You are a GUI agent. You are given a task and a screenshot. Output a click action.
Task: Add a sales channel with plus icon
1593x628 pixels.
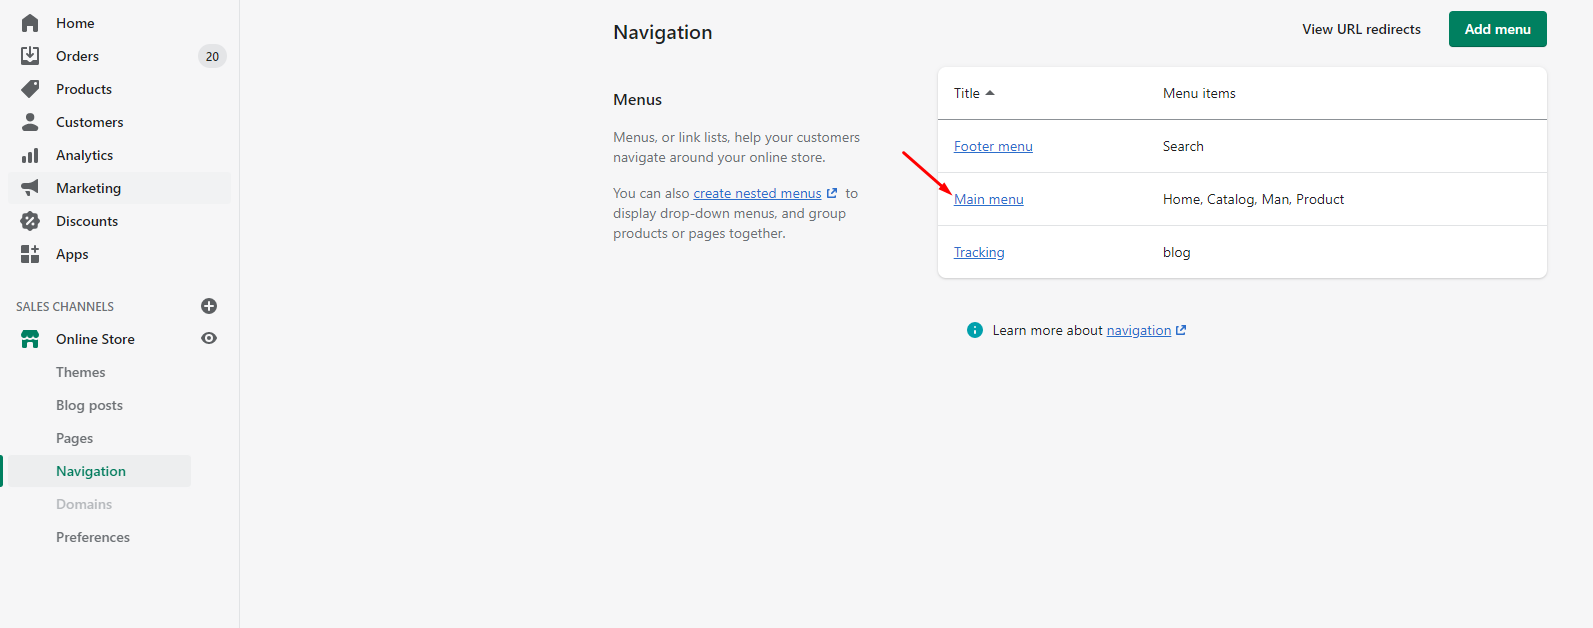[x=209, y=306]
